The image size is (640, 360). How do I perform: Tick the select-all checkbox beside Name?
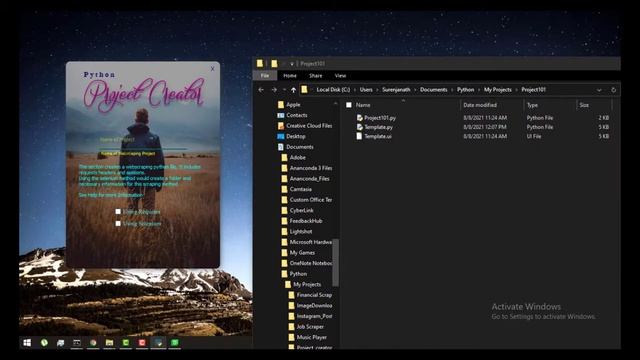click(x=349, y=105)
